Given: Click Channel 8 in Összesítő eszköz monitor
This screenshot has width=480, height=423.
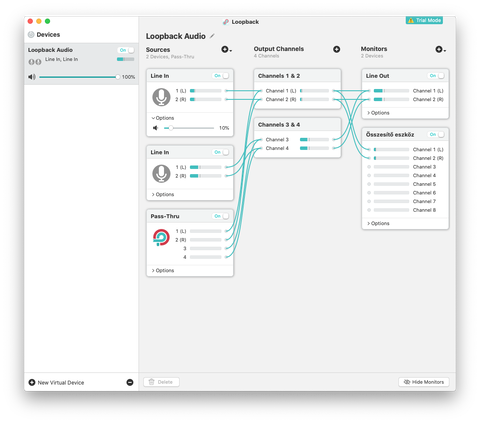Looking at the screenshot, I should coord(424,210).
